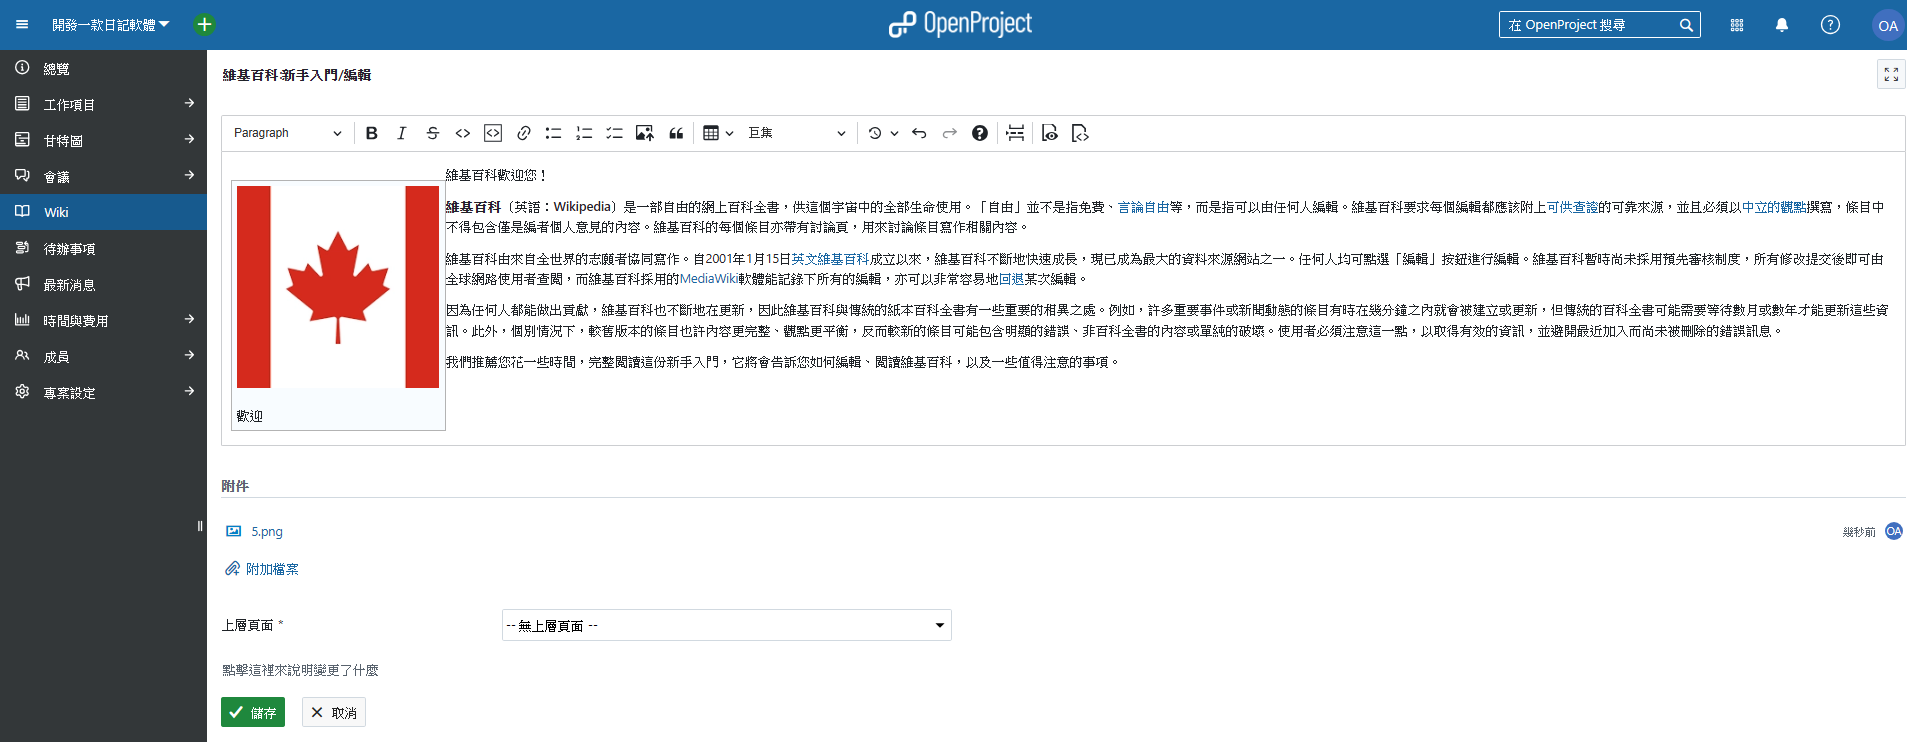Click the 儲存 save button

point(253,712)
